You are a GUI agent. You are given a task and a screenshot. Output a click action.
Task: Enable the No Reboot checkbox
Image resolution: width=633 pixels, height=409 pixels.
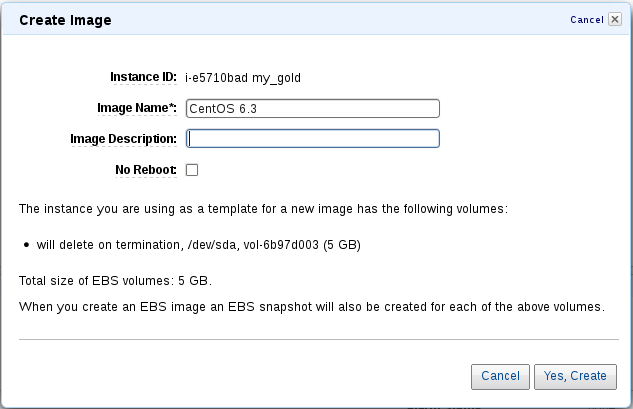[x=192, y=170]
